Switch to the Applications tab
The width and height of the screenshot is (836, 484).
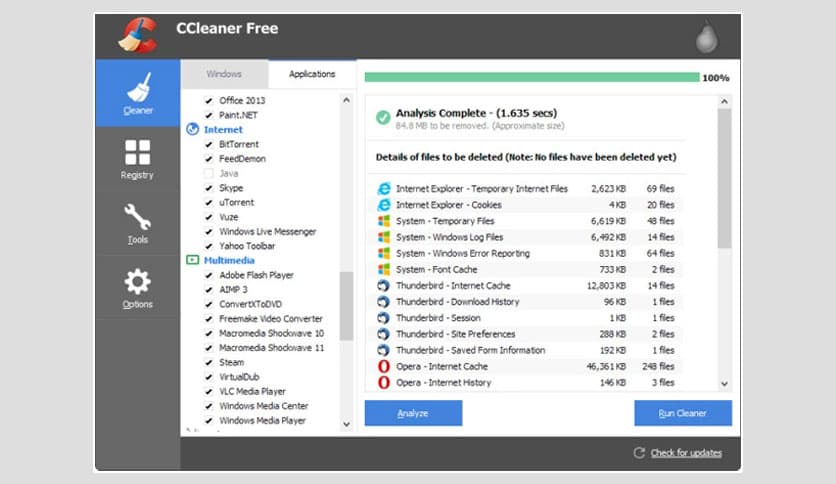(312, 74)
